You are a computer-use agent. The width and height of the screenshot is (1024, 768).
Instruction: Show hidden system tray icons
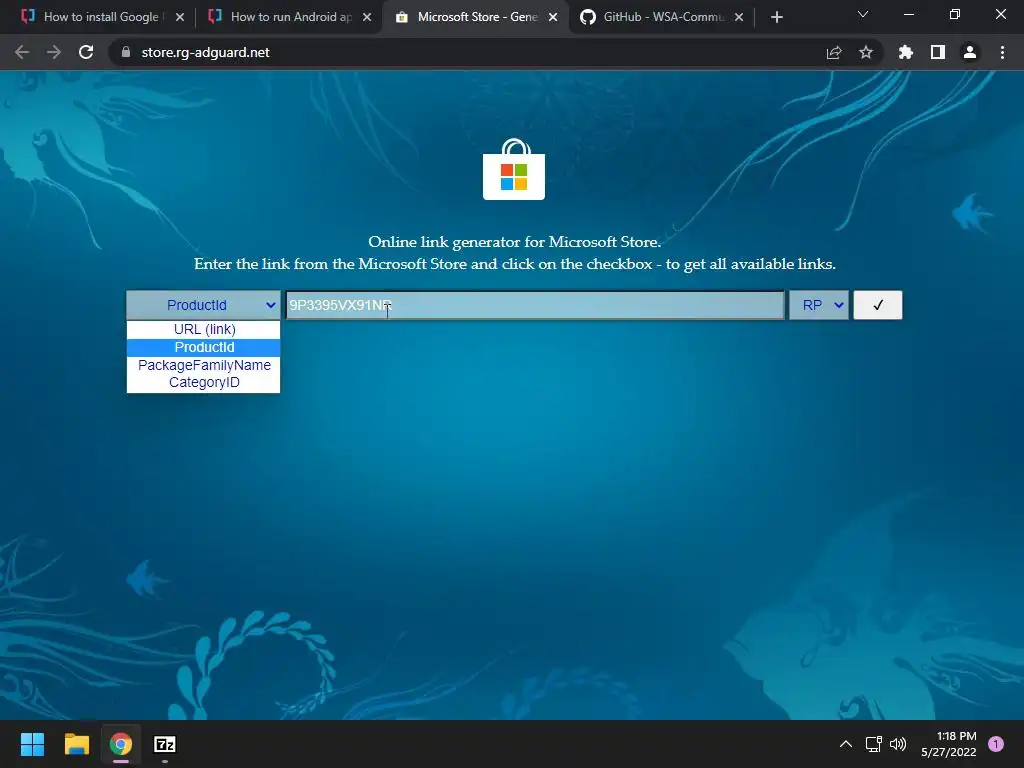coord(846,744)
